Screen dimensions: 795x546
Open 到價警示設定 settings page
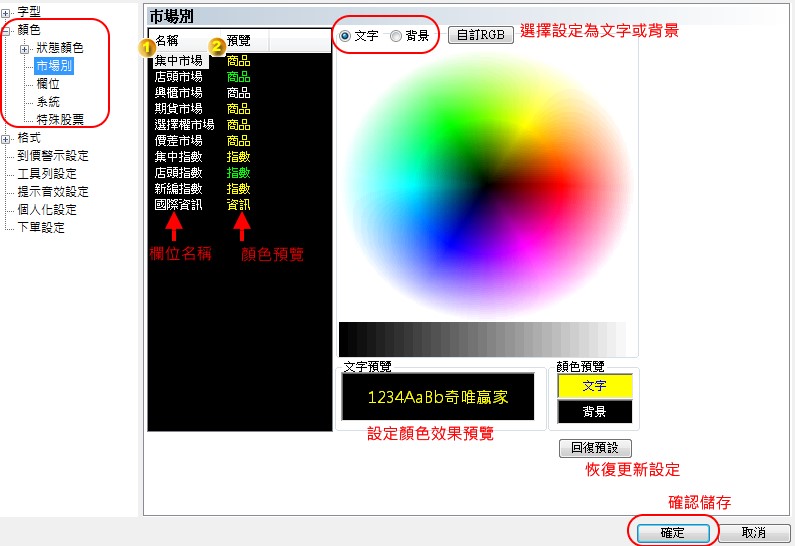(x=53, y=156)
